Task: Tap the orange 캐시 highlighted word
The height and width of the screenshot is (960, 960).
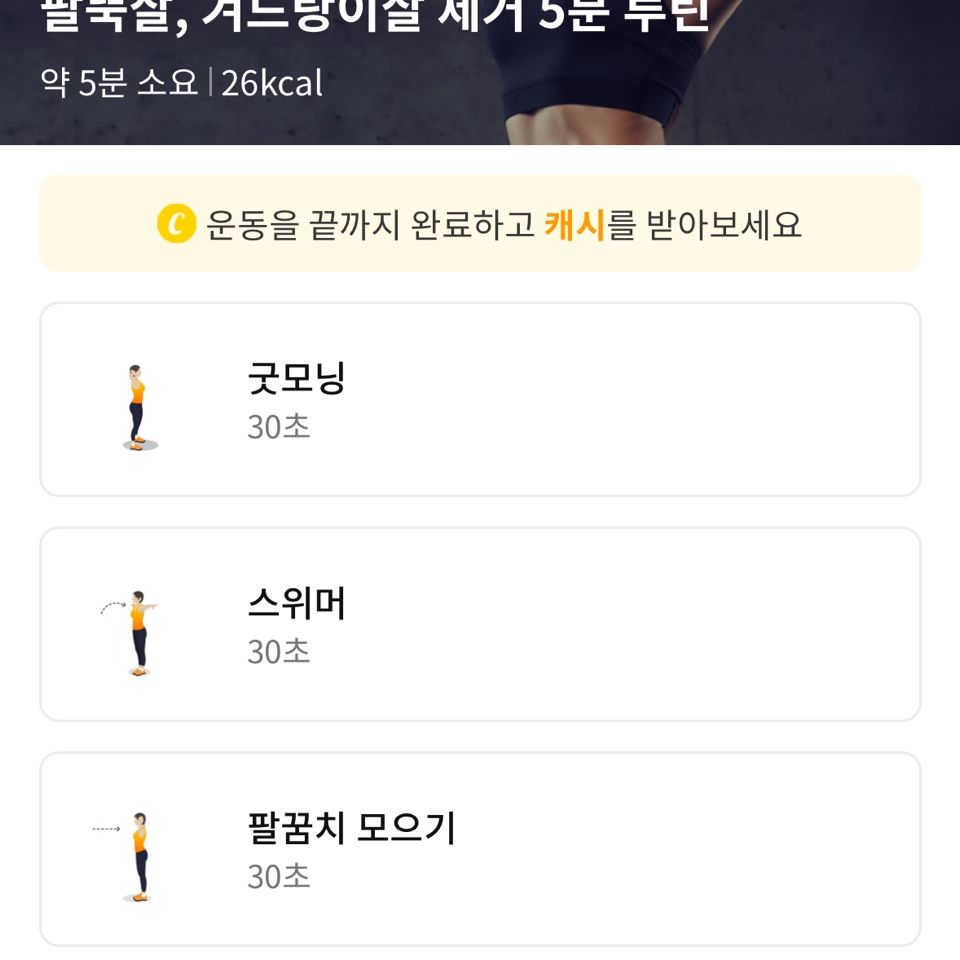Action: click(x=575, y=224)
